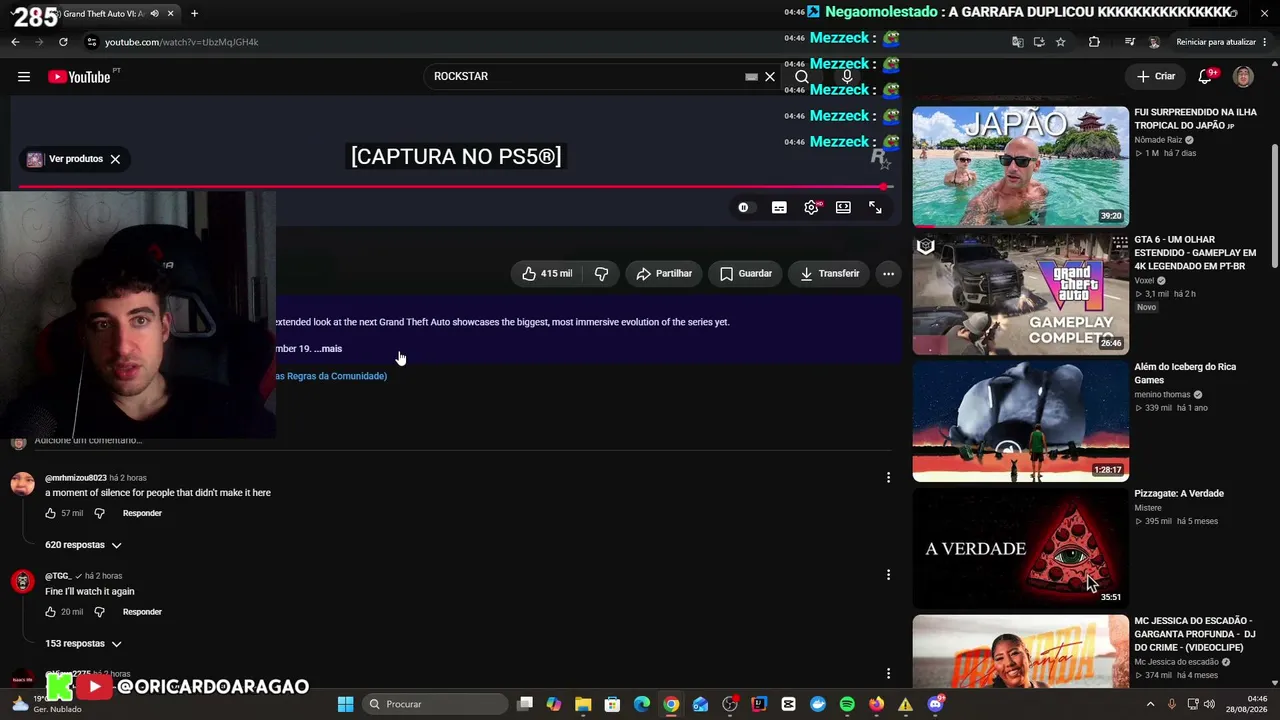Open YouTube notifications bell
Screen dimensions: 1280x720
1206,77
